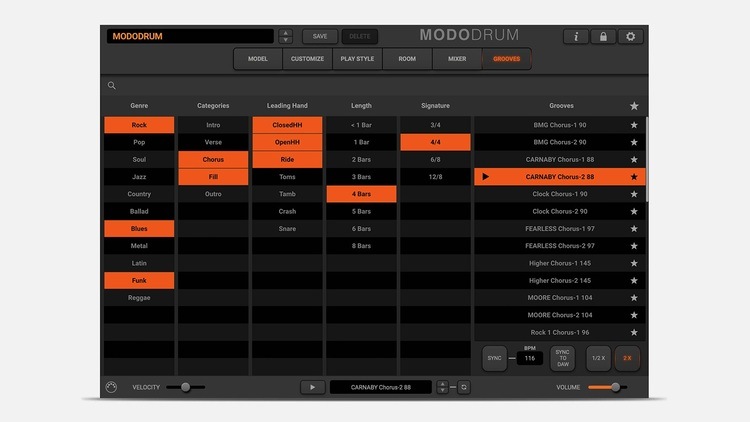750x422 pixels.
Task: Click the loop refresh icon near groove name
Action: 464,387
